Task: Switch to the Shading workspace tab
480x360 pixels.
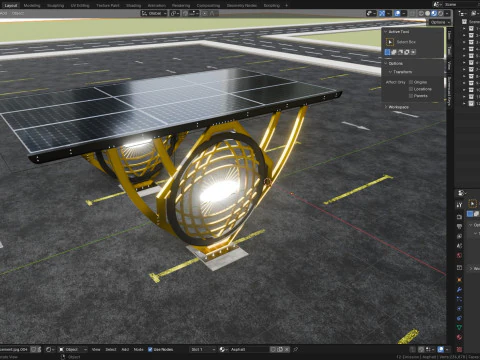Action: (133, 5)
